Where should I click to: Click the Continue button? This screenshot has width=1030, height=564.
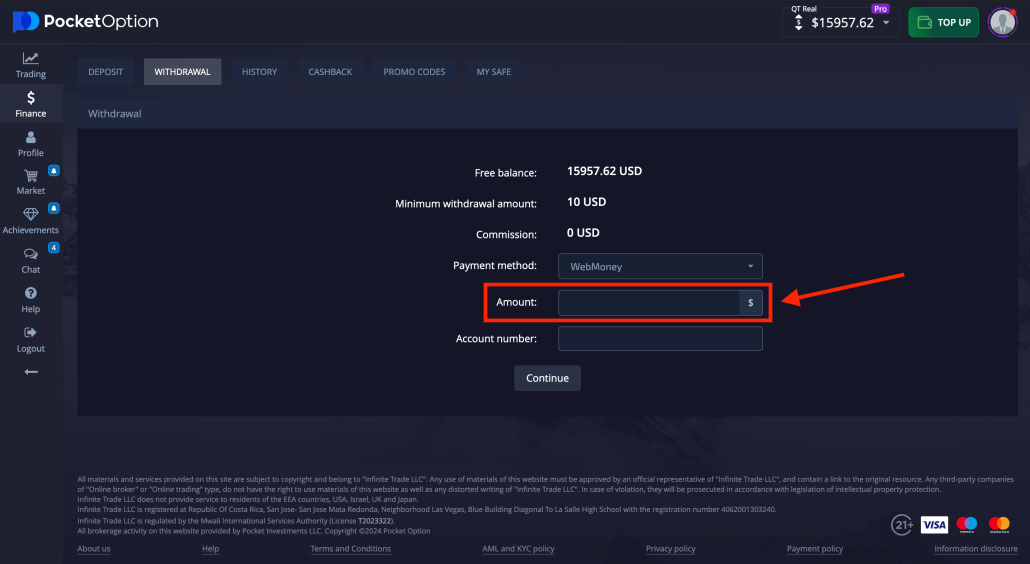point(547,378)
